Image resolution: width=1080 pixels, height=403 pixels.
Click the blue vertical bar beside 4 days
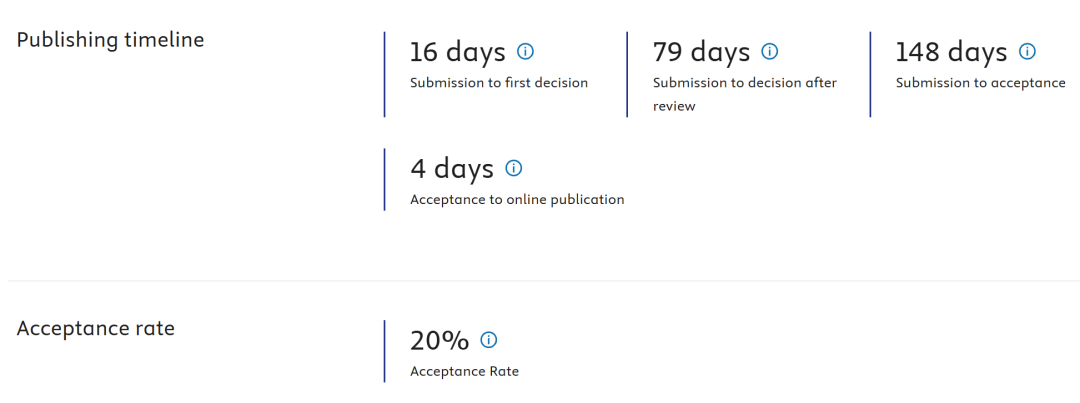pos(385,180)
